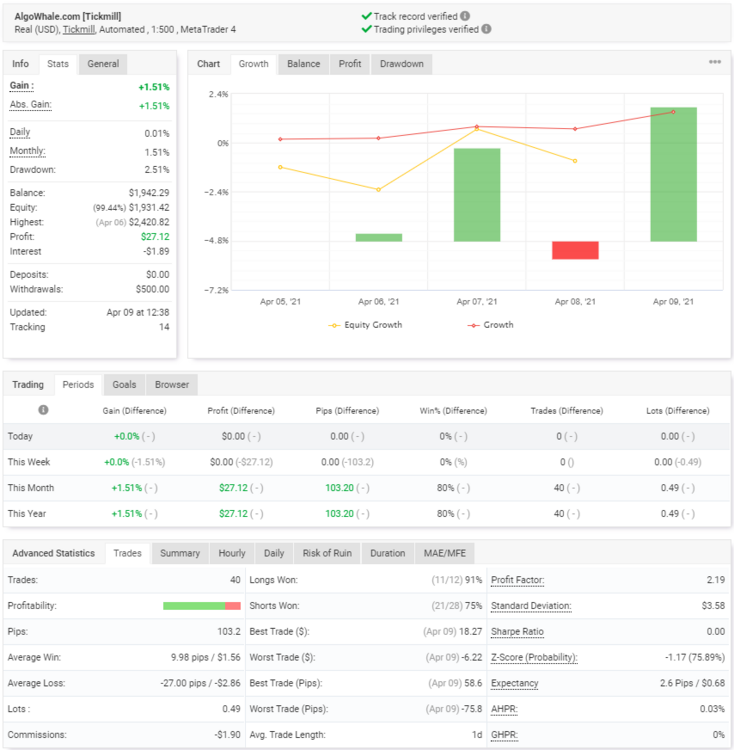Select the Periods tab
This screenshot has height=750, width=734.
(x=78, y=385)
